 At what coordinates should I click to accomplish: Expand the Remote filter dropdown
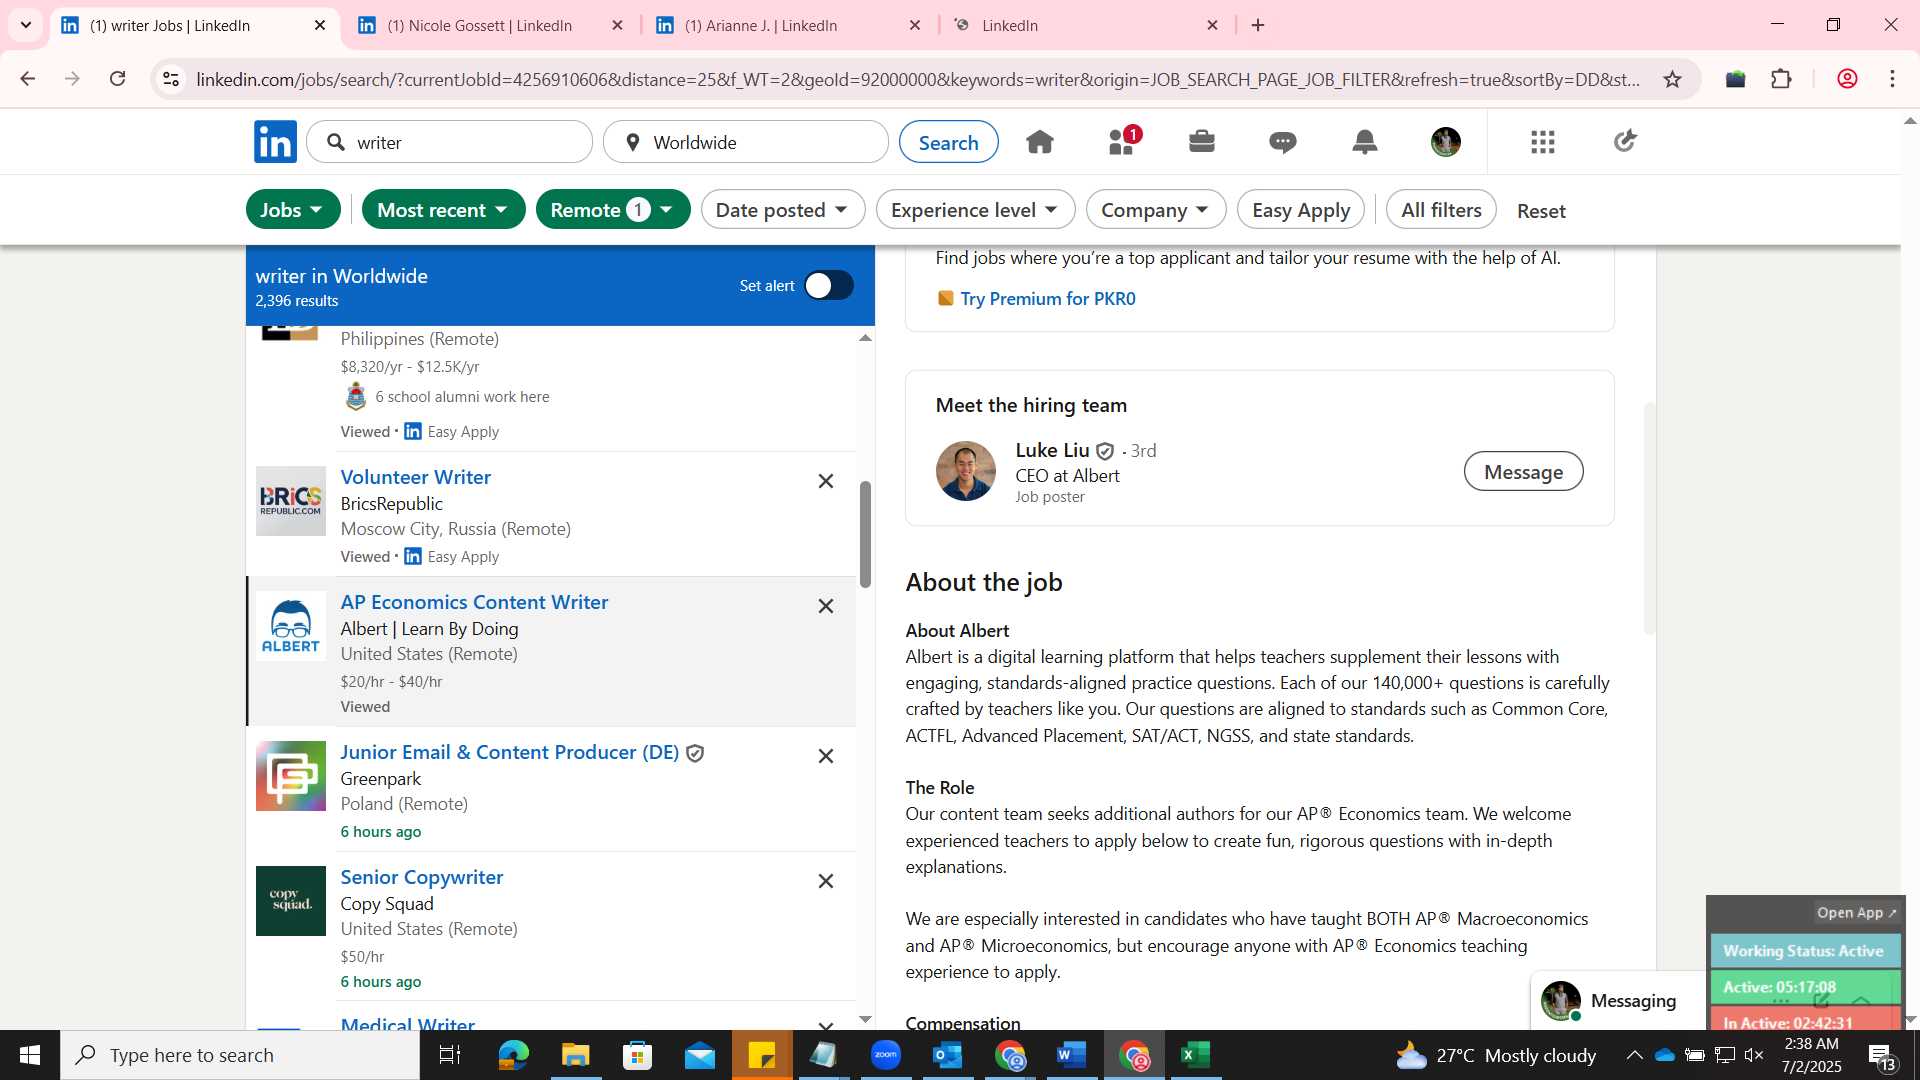613,210
